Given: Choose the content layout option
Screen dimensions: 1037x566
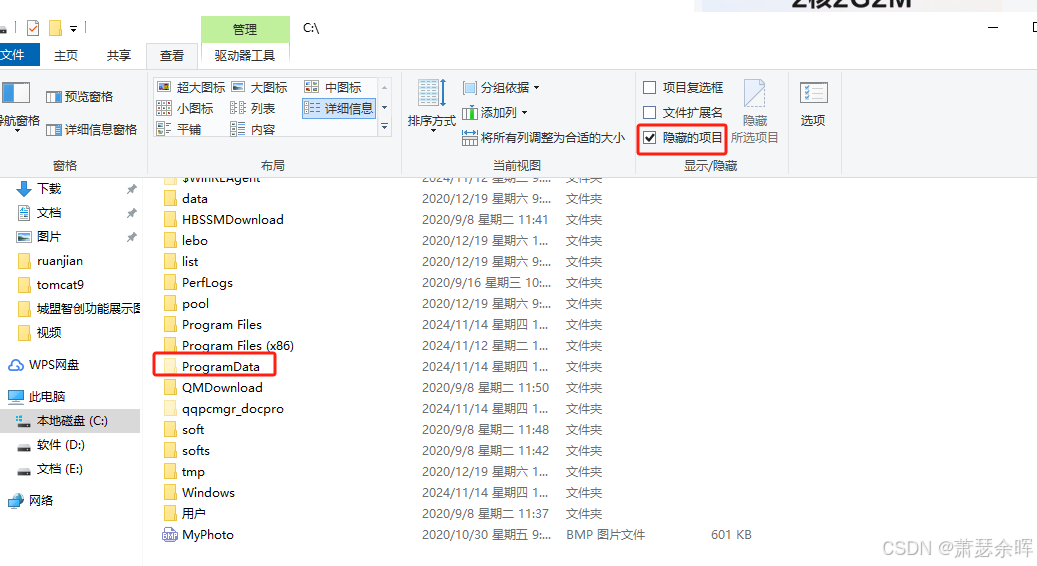Looking at the screenshot, I should (252, 130).
